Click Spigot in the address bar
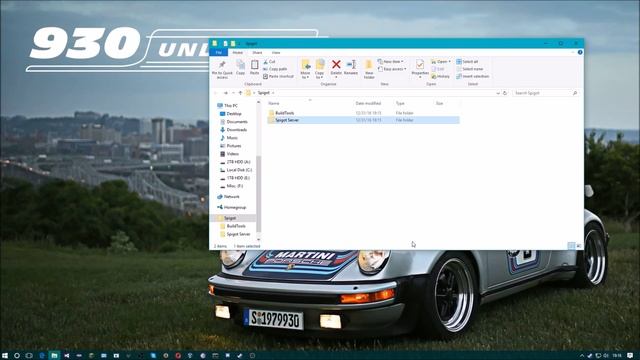Viewport: 640px width, 360px height. click(264, 93)
